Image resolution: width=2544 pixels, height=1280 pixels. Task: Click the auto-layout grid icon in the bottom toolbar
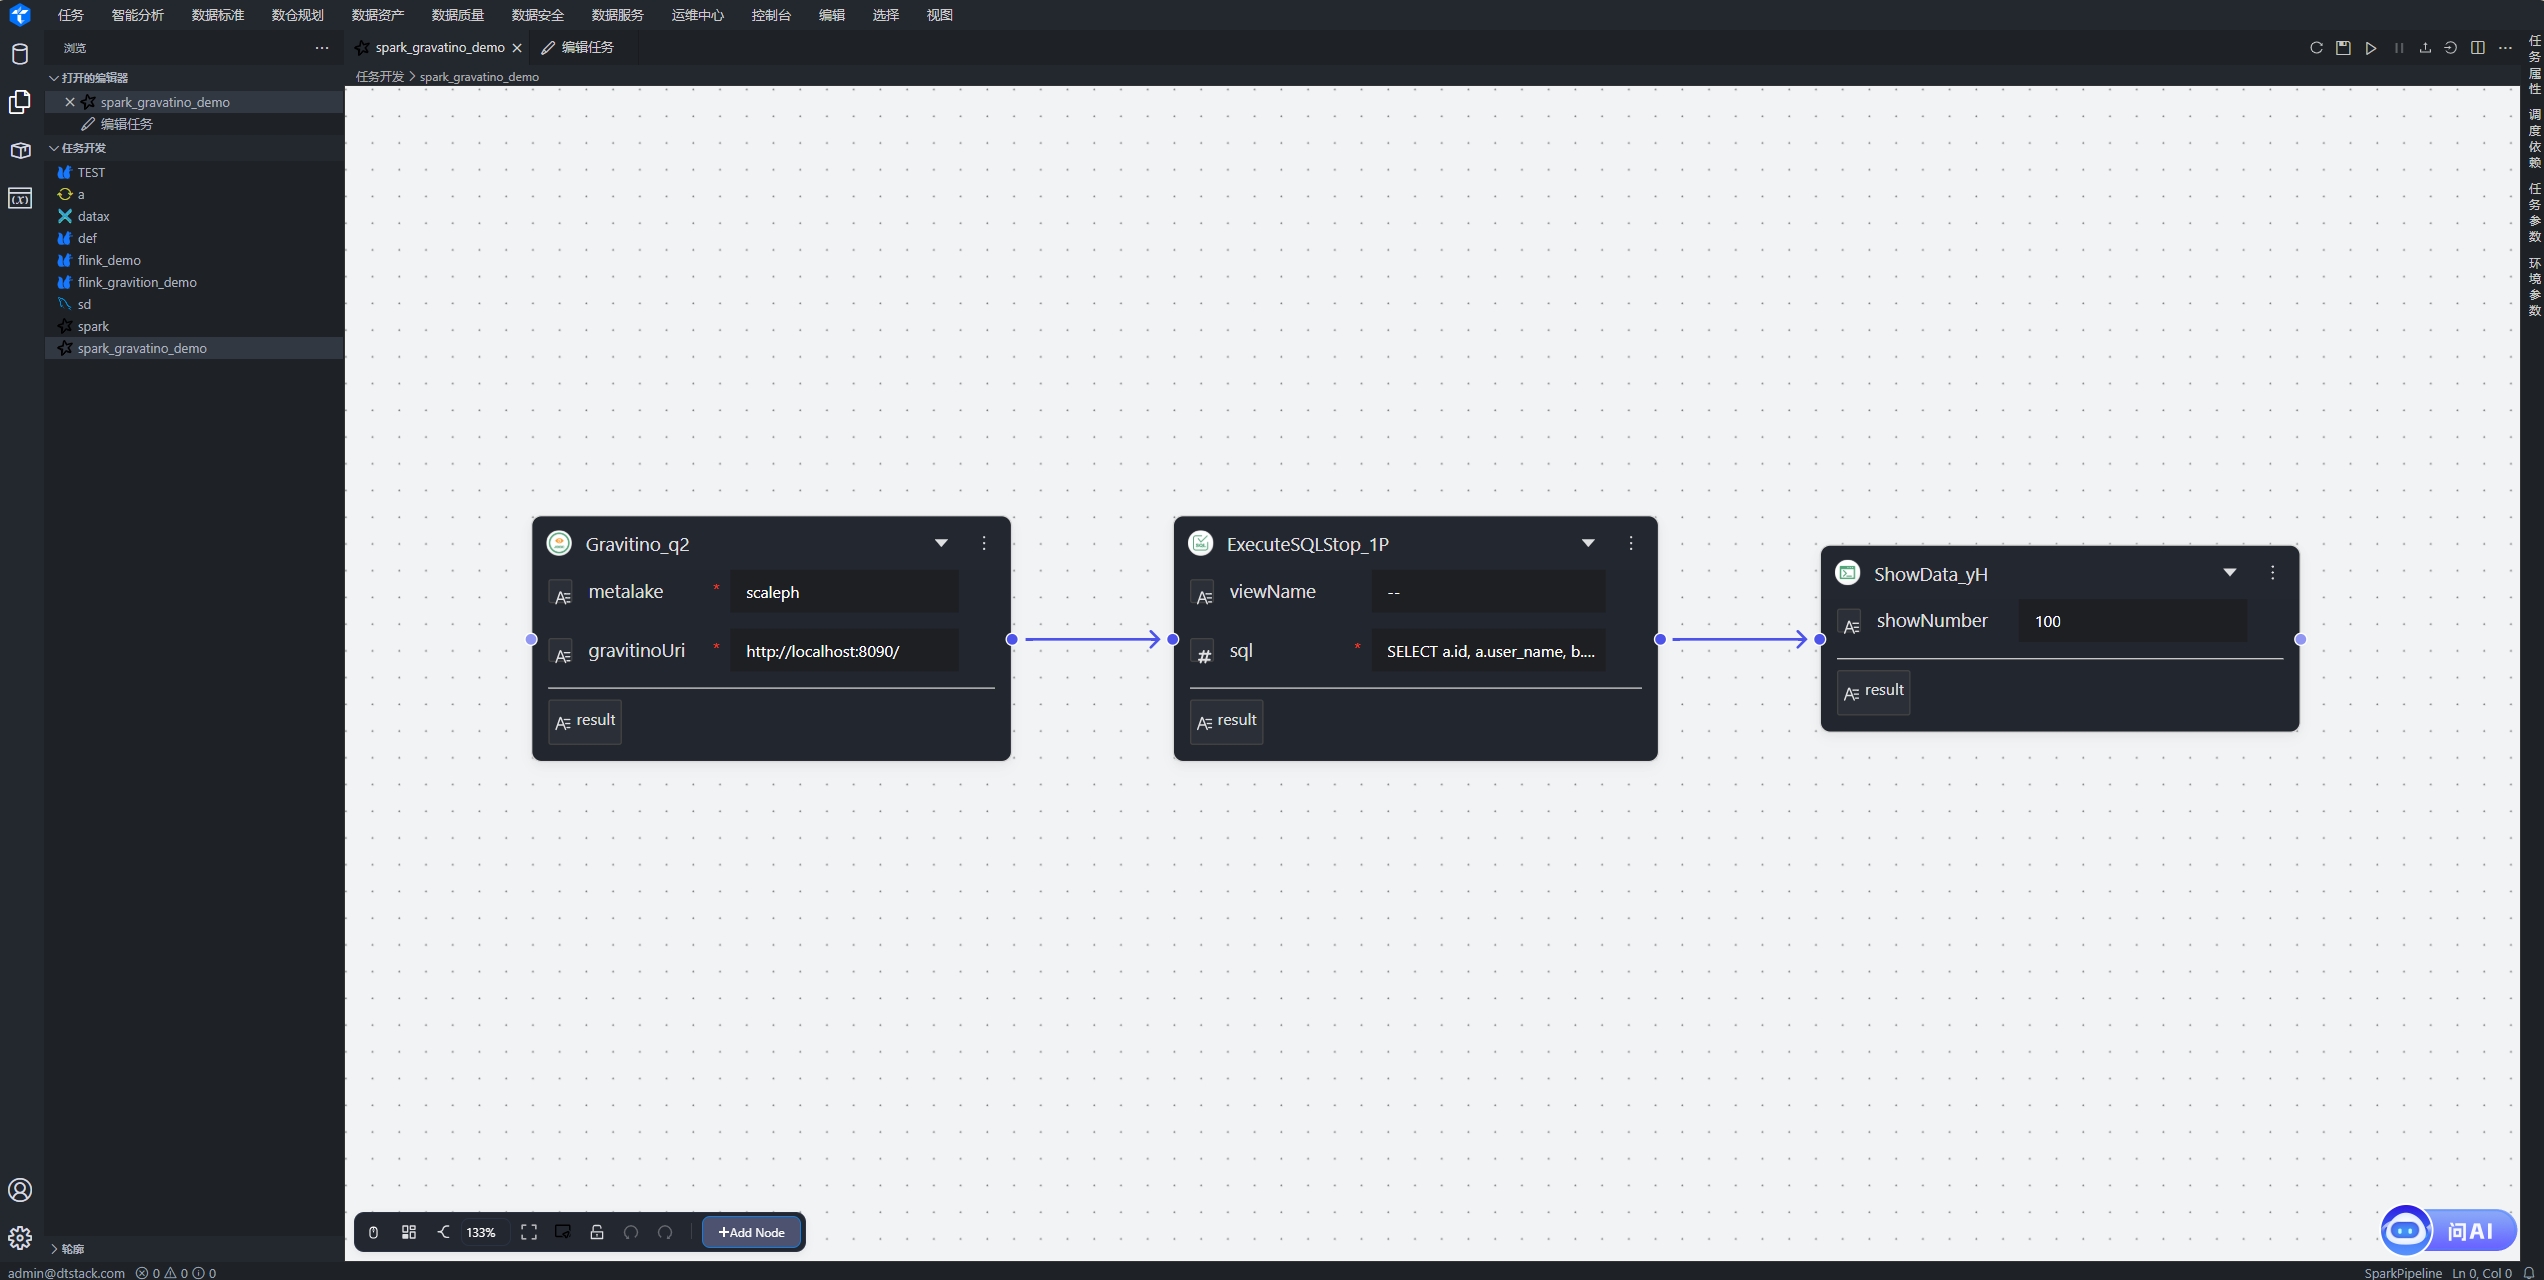coord(409,1232)
